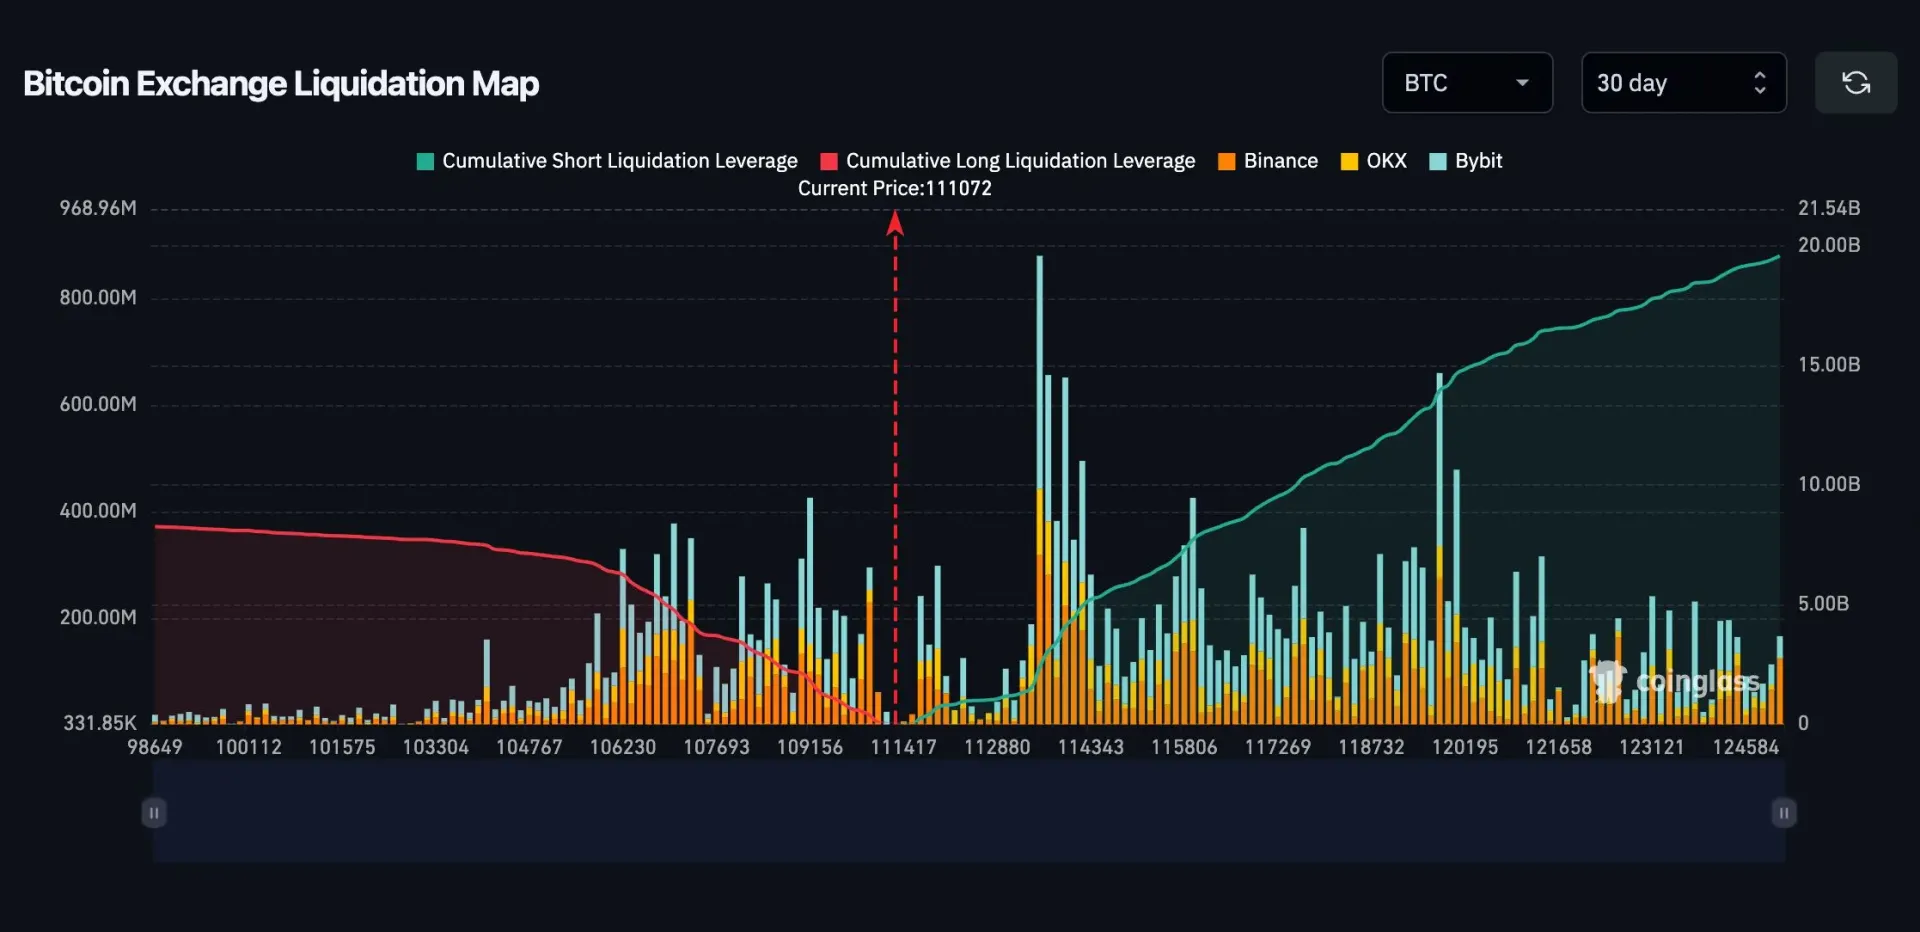Click the green short liquidation legend swatch
This screenshot has width=1920, height=932.
[425, 162]
